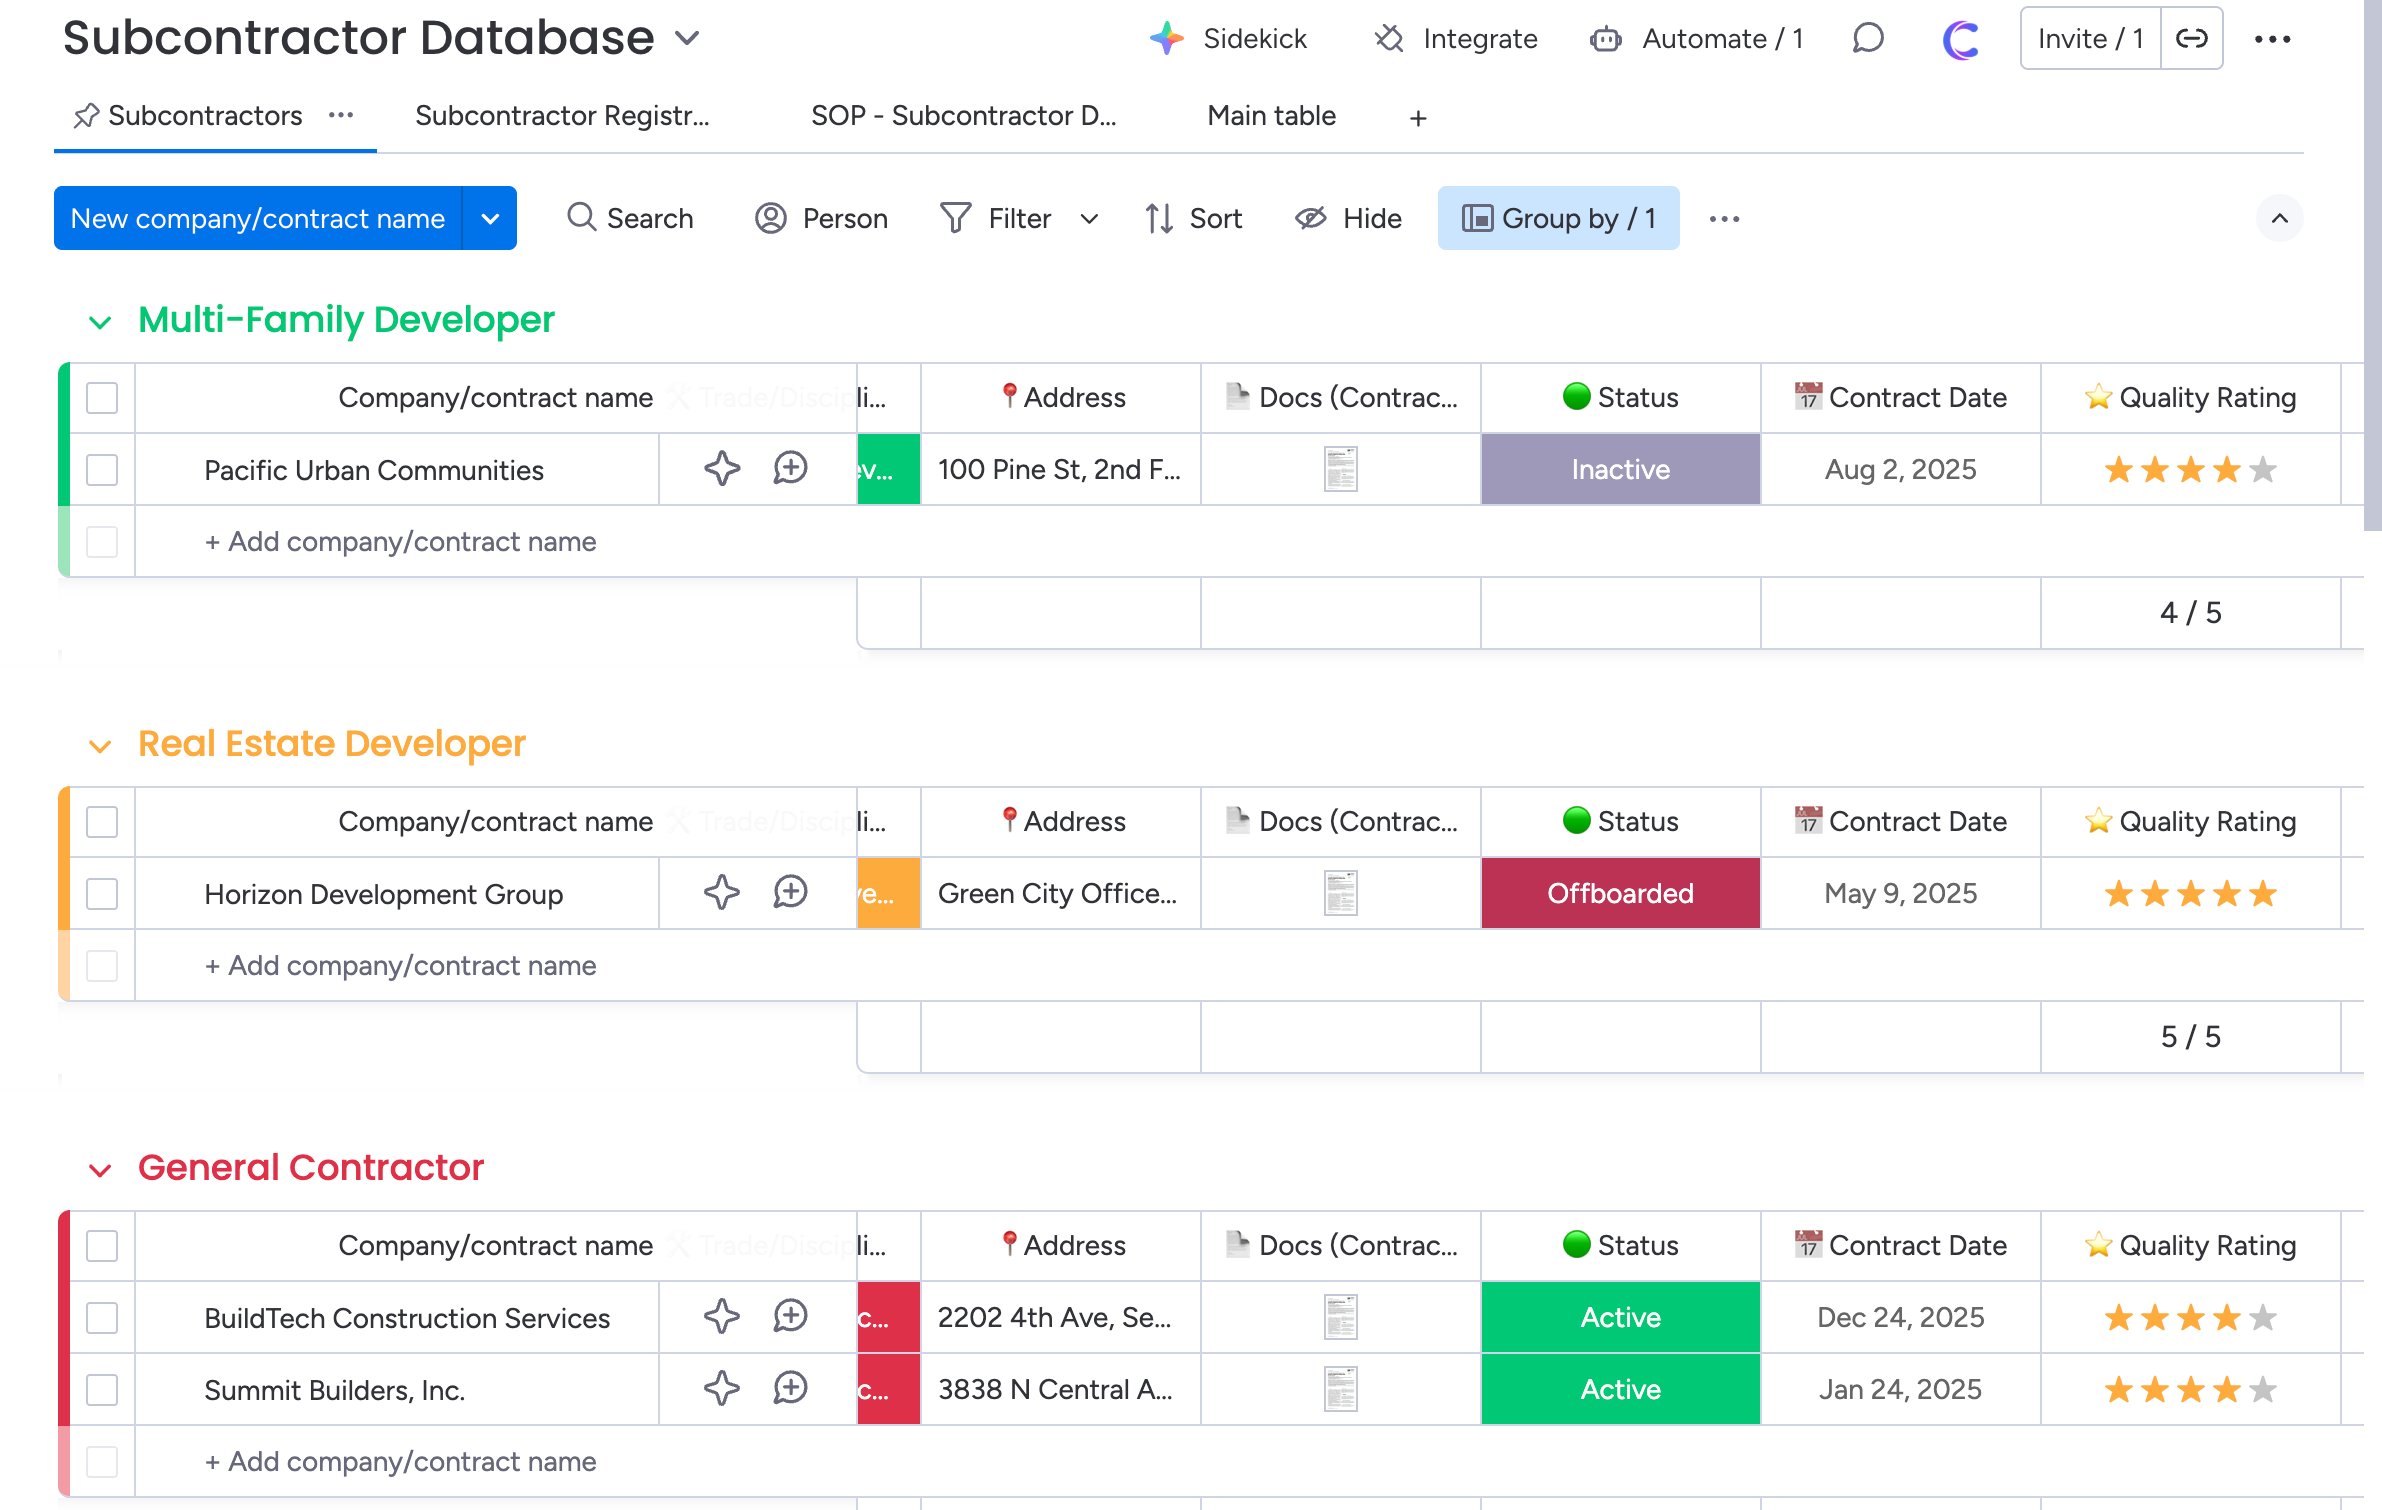Add update to Horizon Development Group conversation

790,892
